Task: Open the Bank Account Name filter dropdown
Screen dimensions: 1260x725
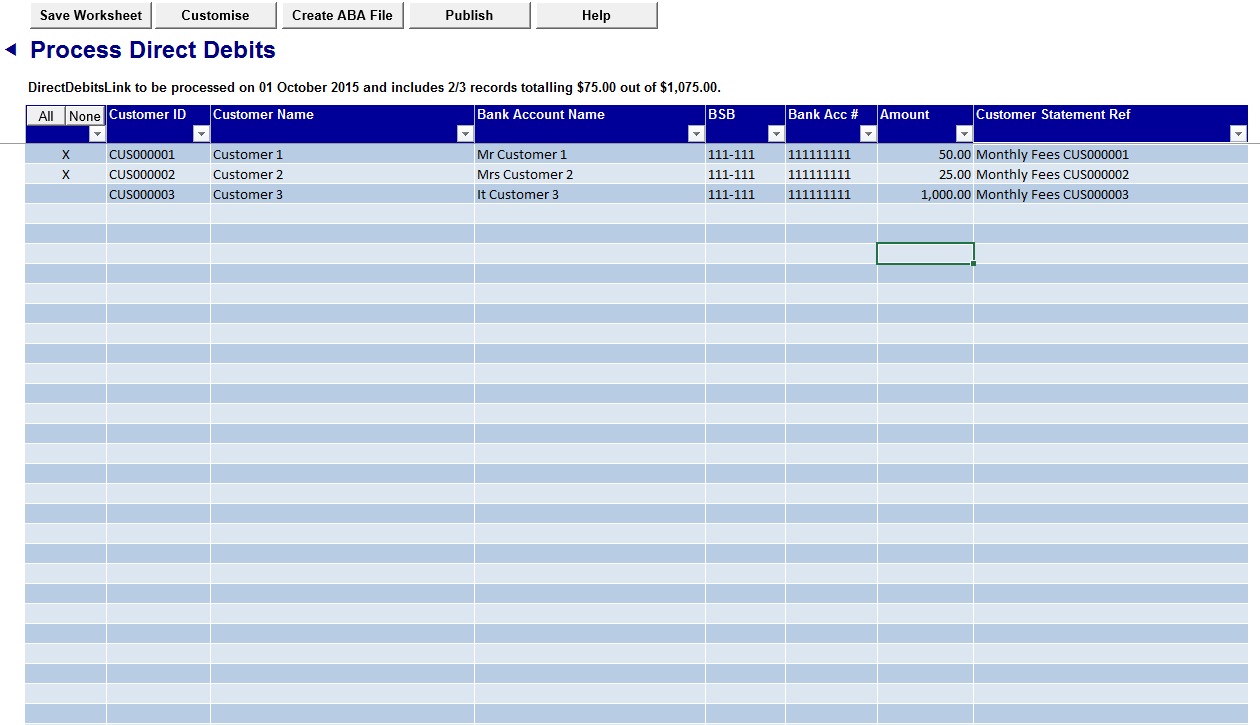Action: pos(696,133)
